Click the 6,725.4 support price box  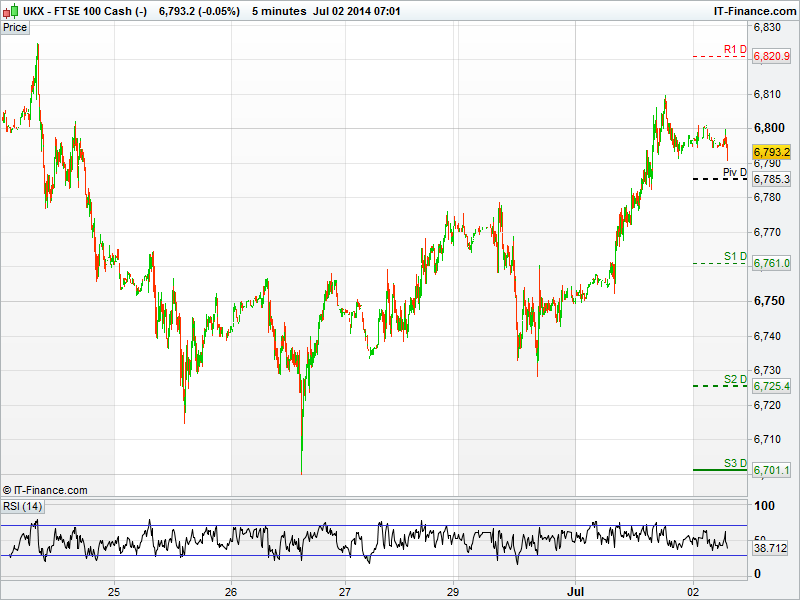(772, 386)
